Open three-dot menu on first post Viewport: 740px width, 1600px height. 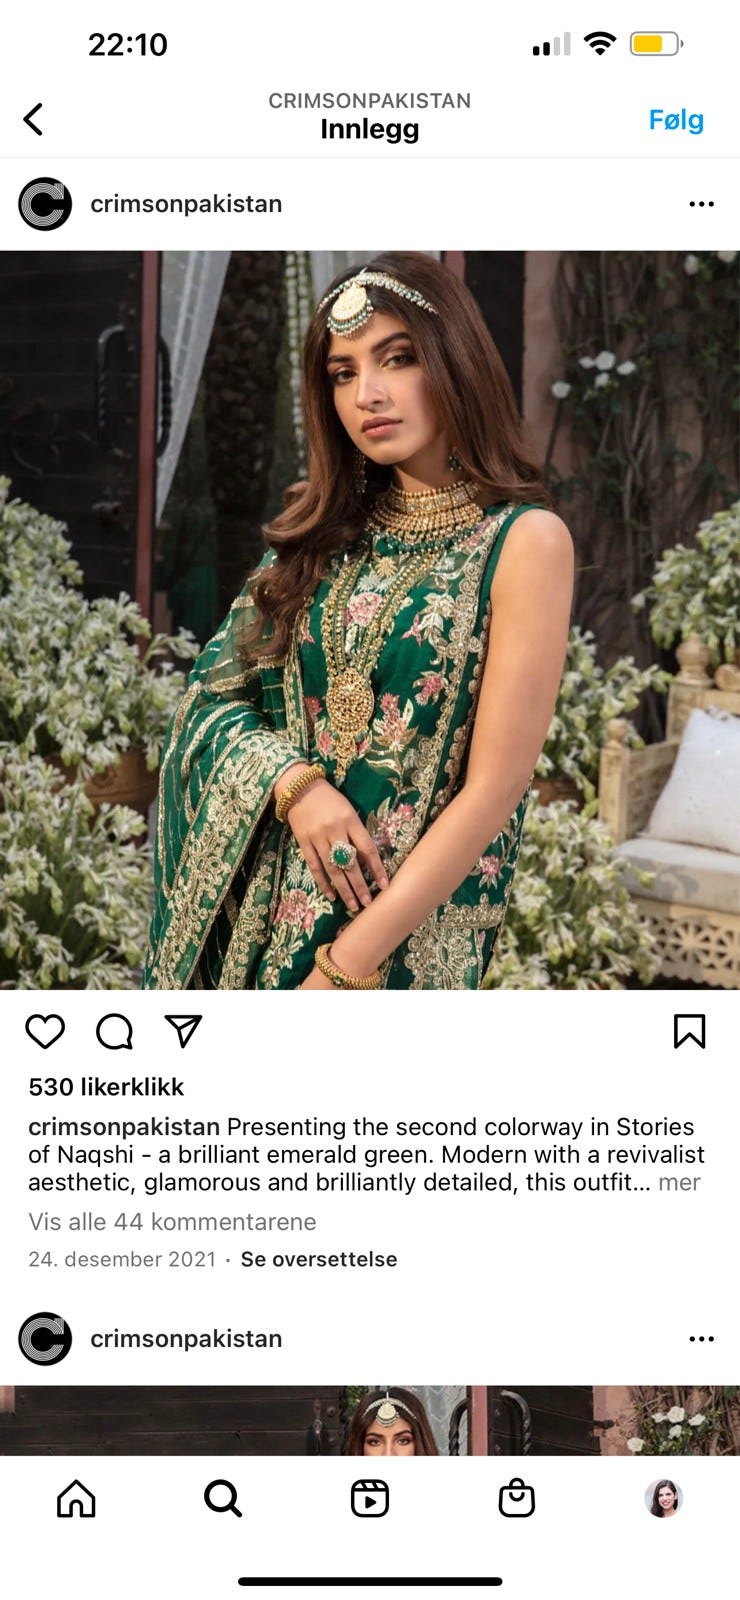click(x=701, y=204)
